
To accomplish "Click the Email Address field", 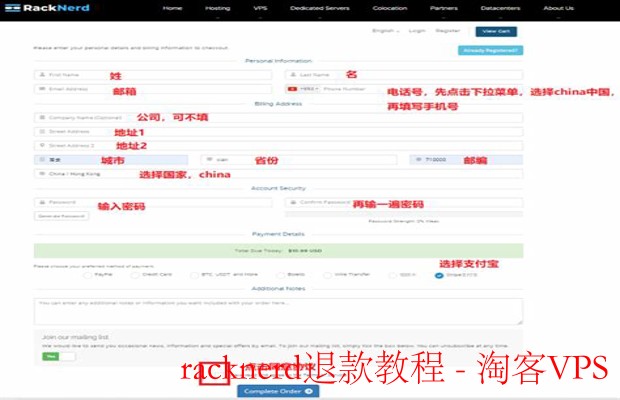I will tap(153, 89).
